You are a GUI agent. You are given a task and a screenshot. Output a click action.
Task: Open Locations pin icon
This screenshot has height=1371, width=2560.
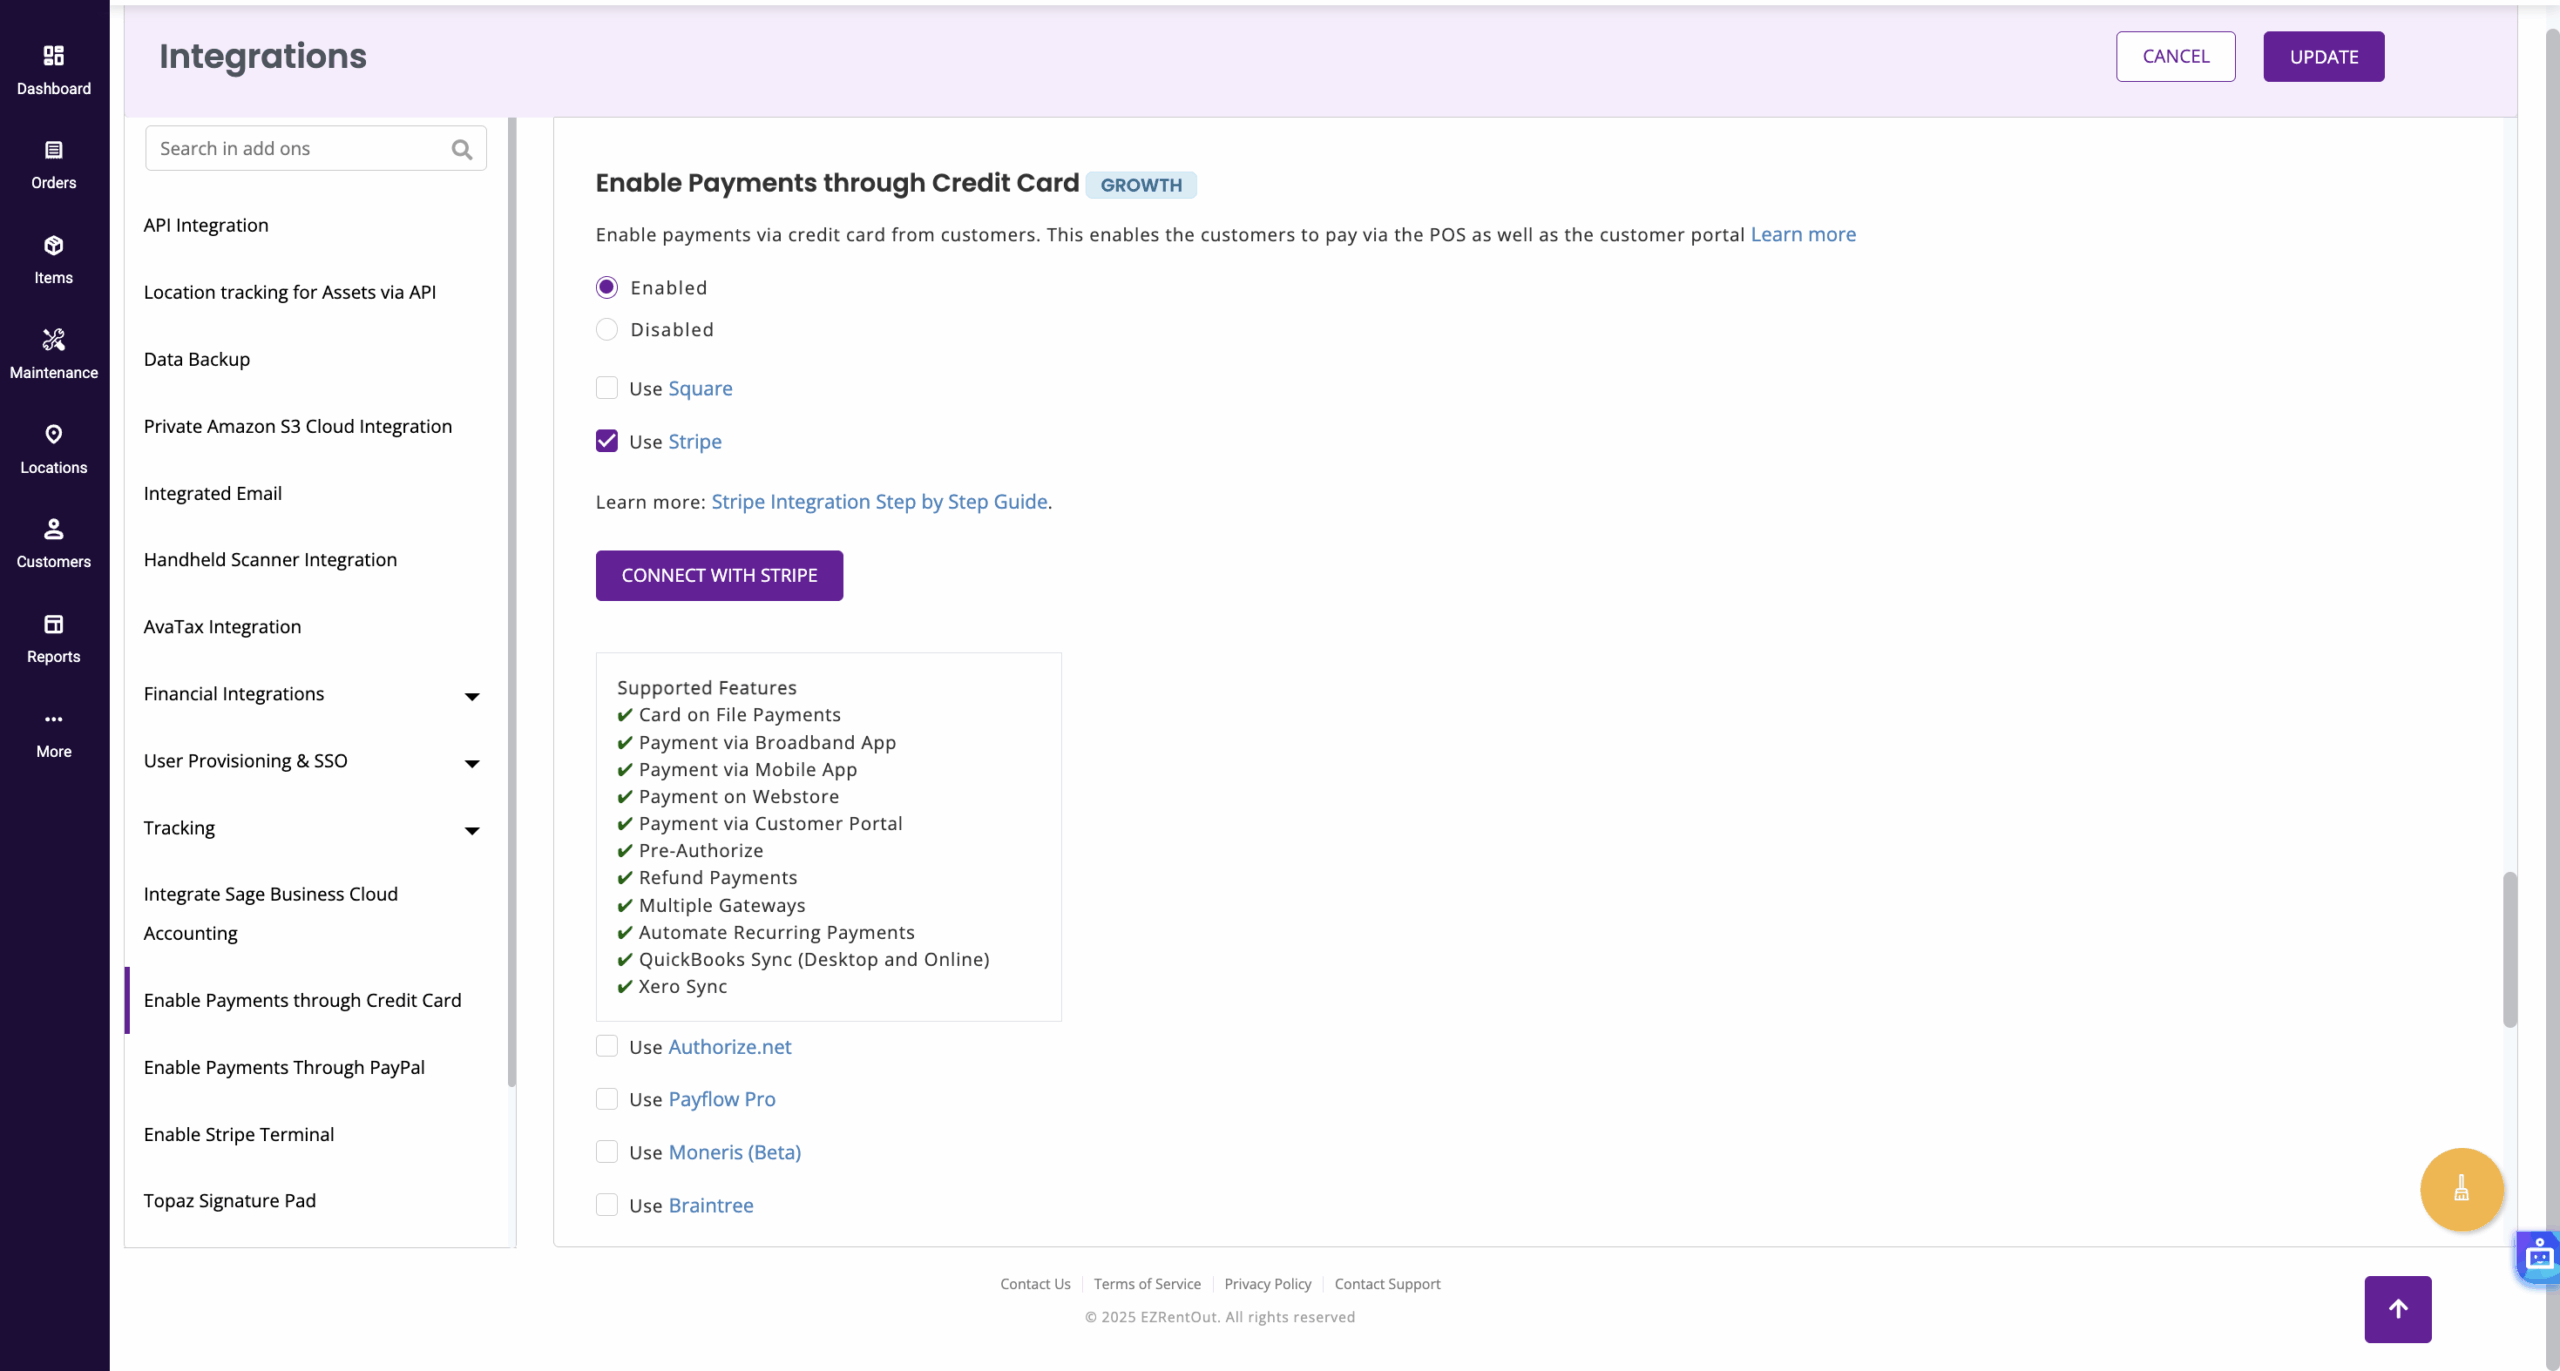click(54, 434)
